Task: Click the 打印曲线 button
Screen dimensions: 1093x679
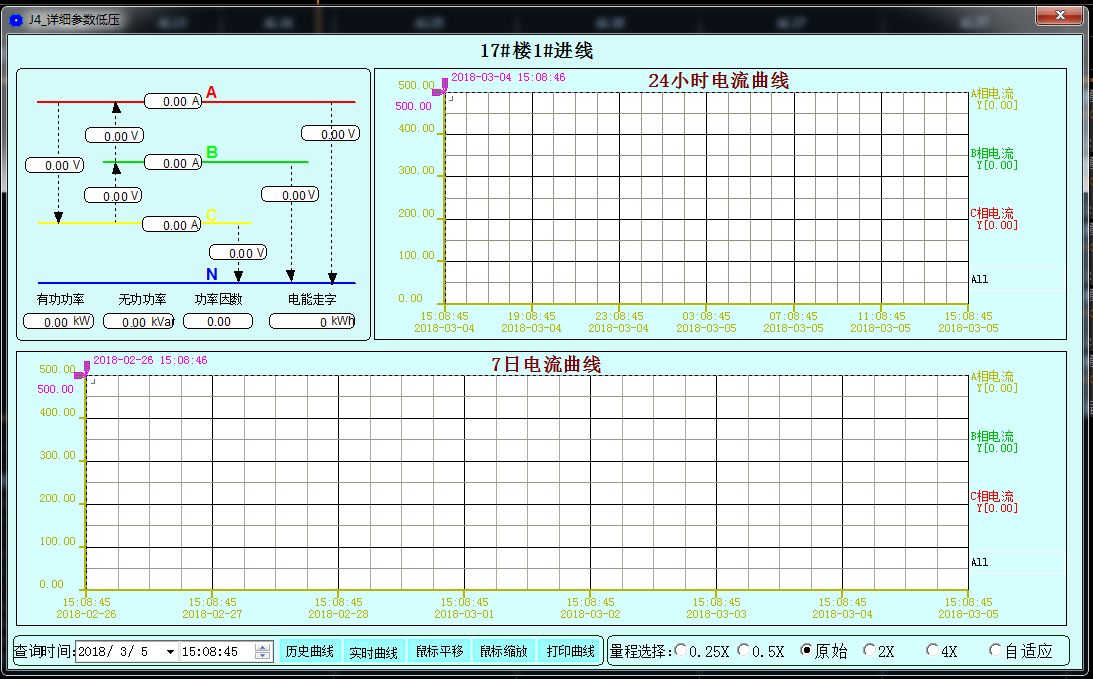Action: 570,651
